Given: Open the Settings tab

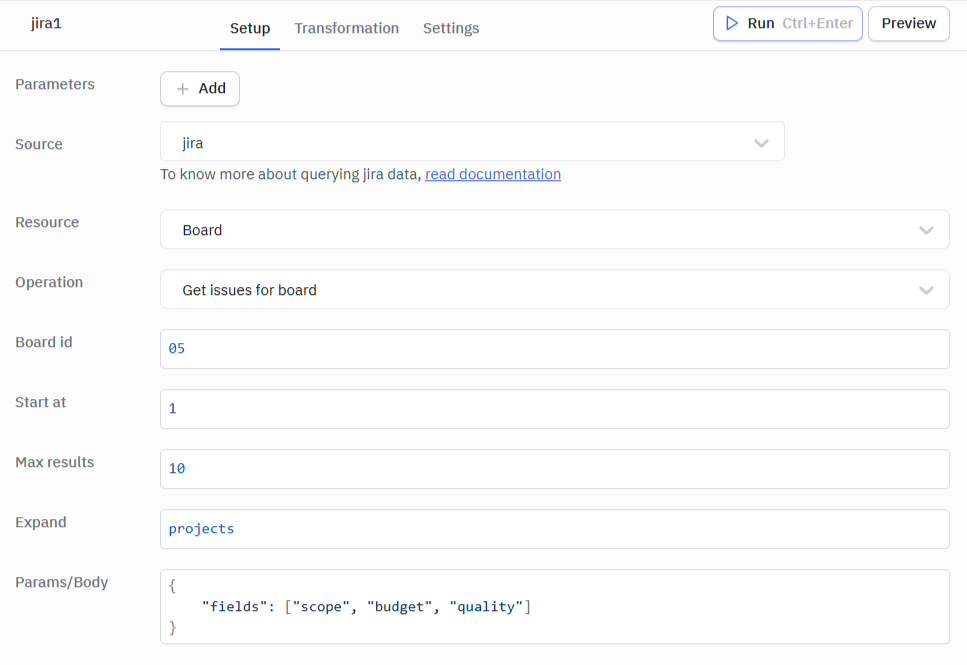Looking at the screenshot, I should 451,28.
